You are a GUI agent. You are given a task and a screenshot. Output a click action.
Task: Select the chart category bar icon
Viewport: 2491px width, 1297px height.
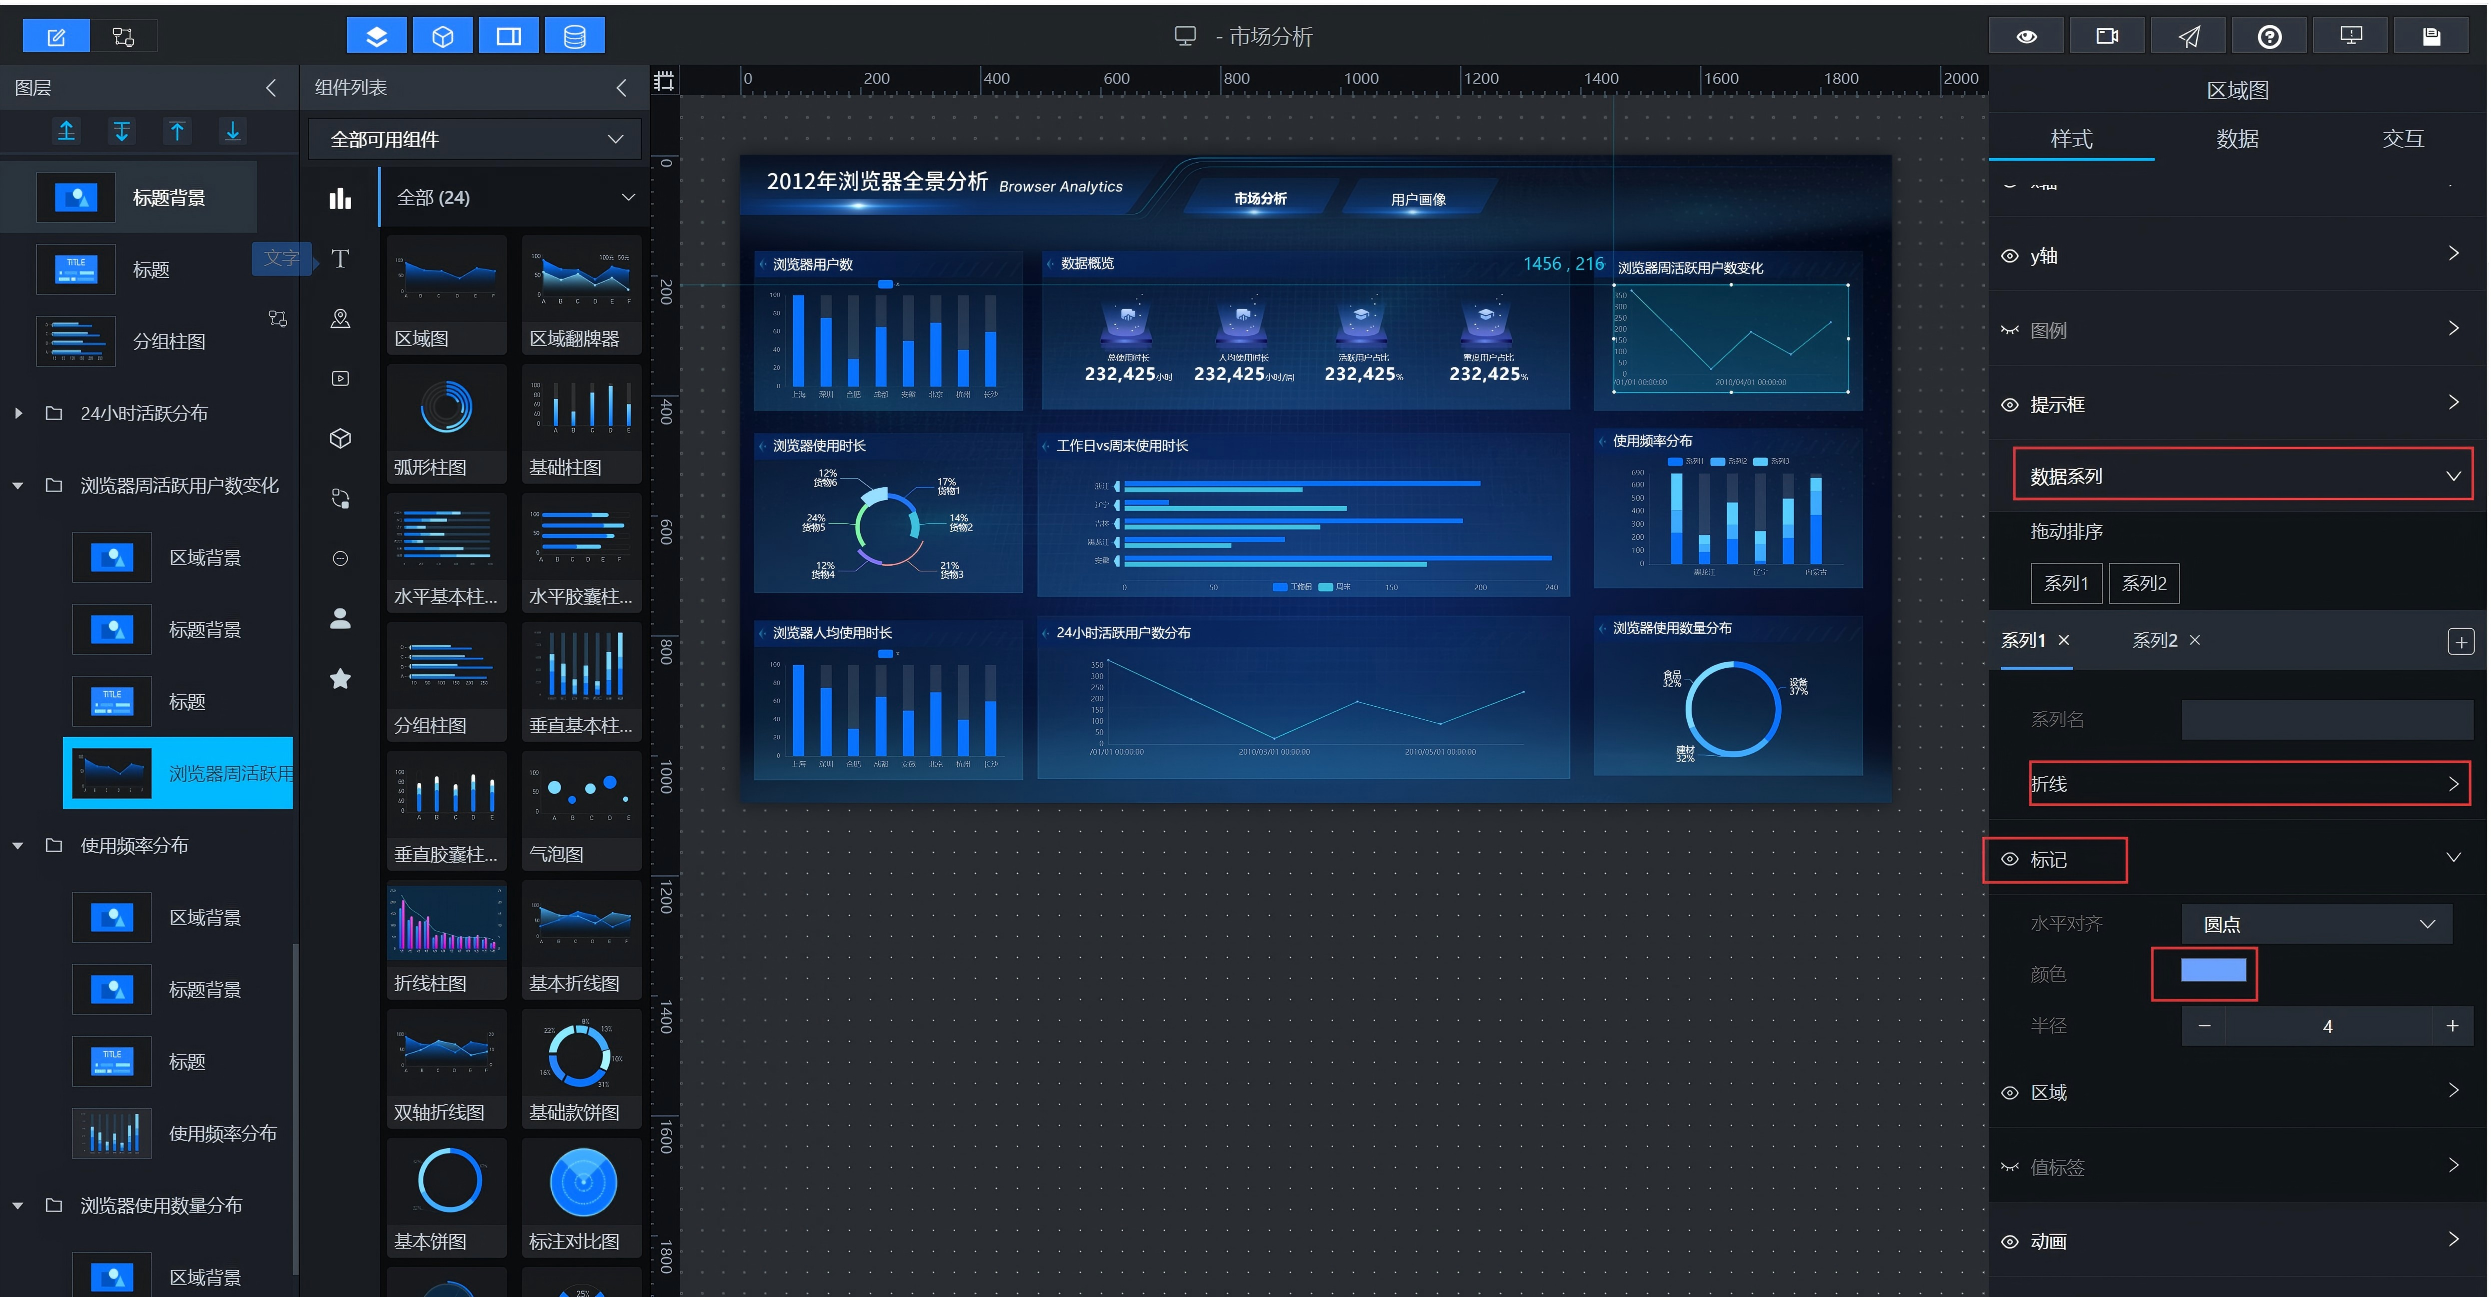340,198
